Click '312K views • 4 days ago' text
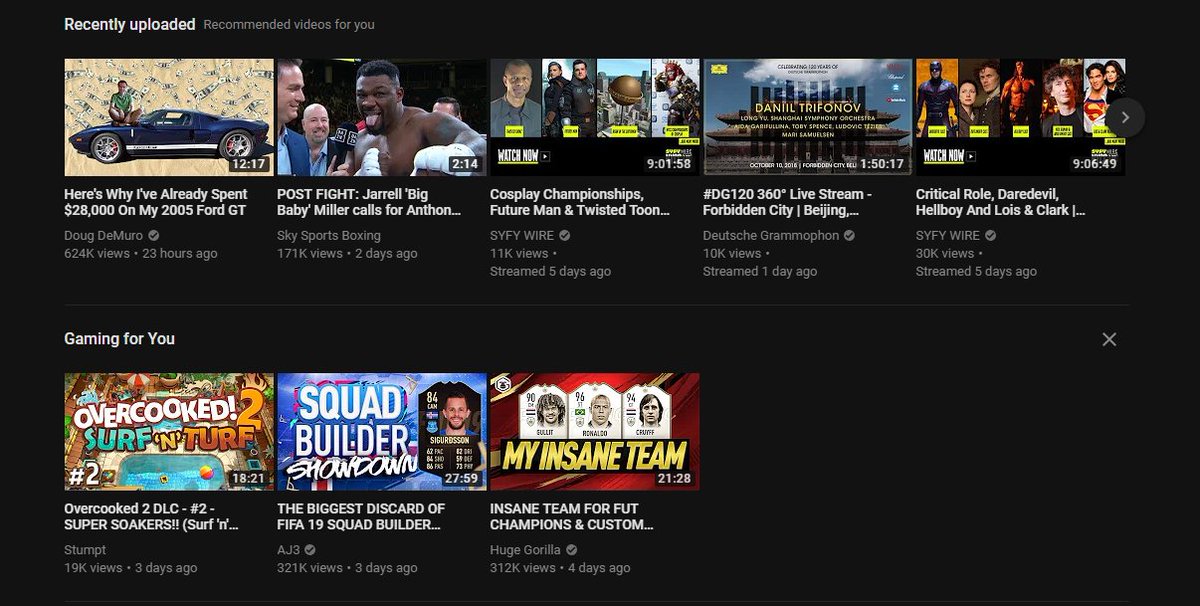 (560, 568)
